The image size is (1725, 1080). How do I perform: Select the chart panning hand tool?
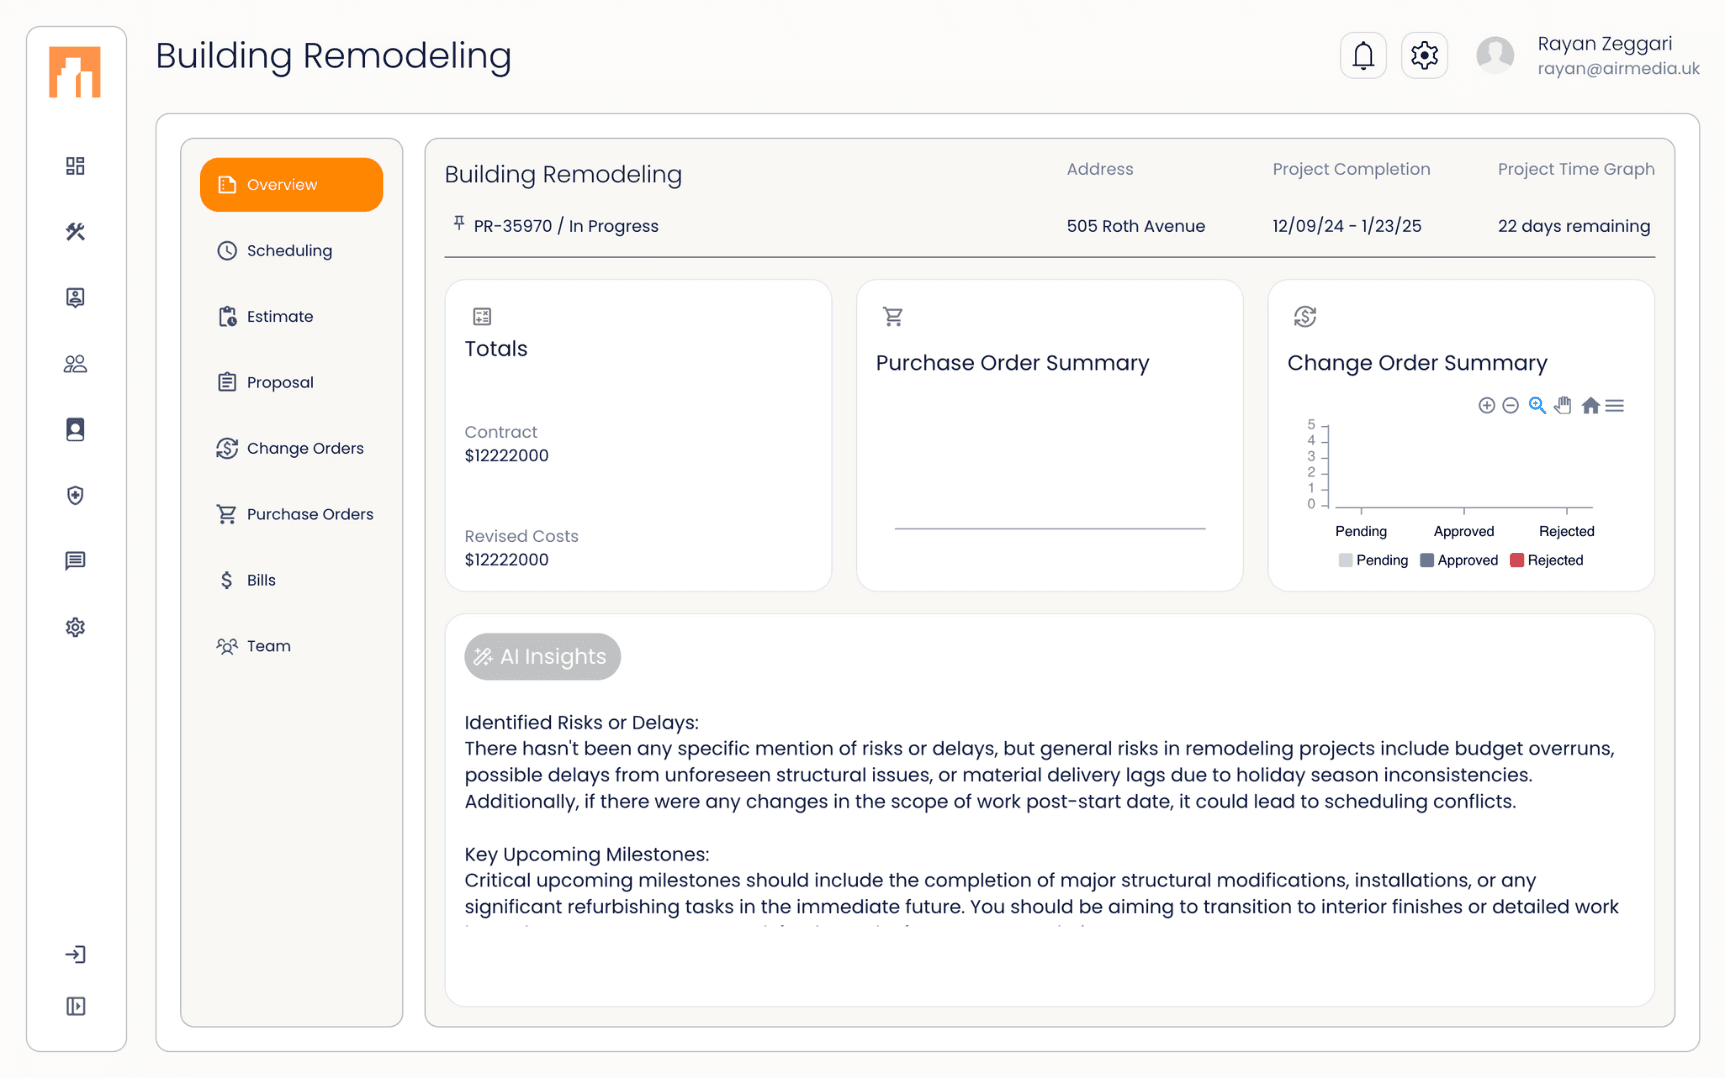point(1563,406)
